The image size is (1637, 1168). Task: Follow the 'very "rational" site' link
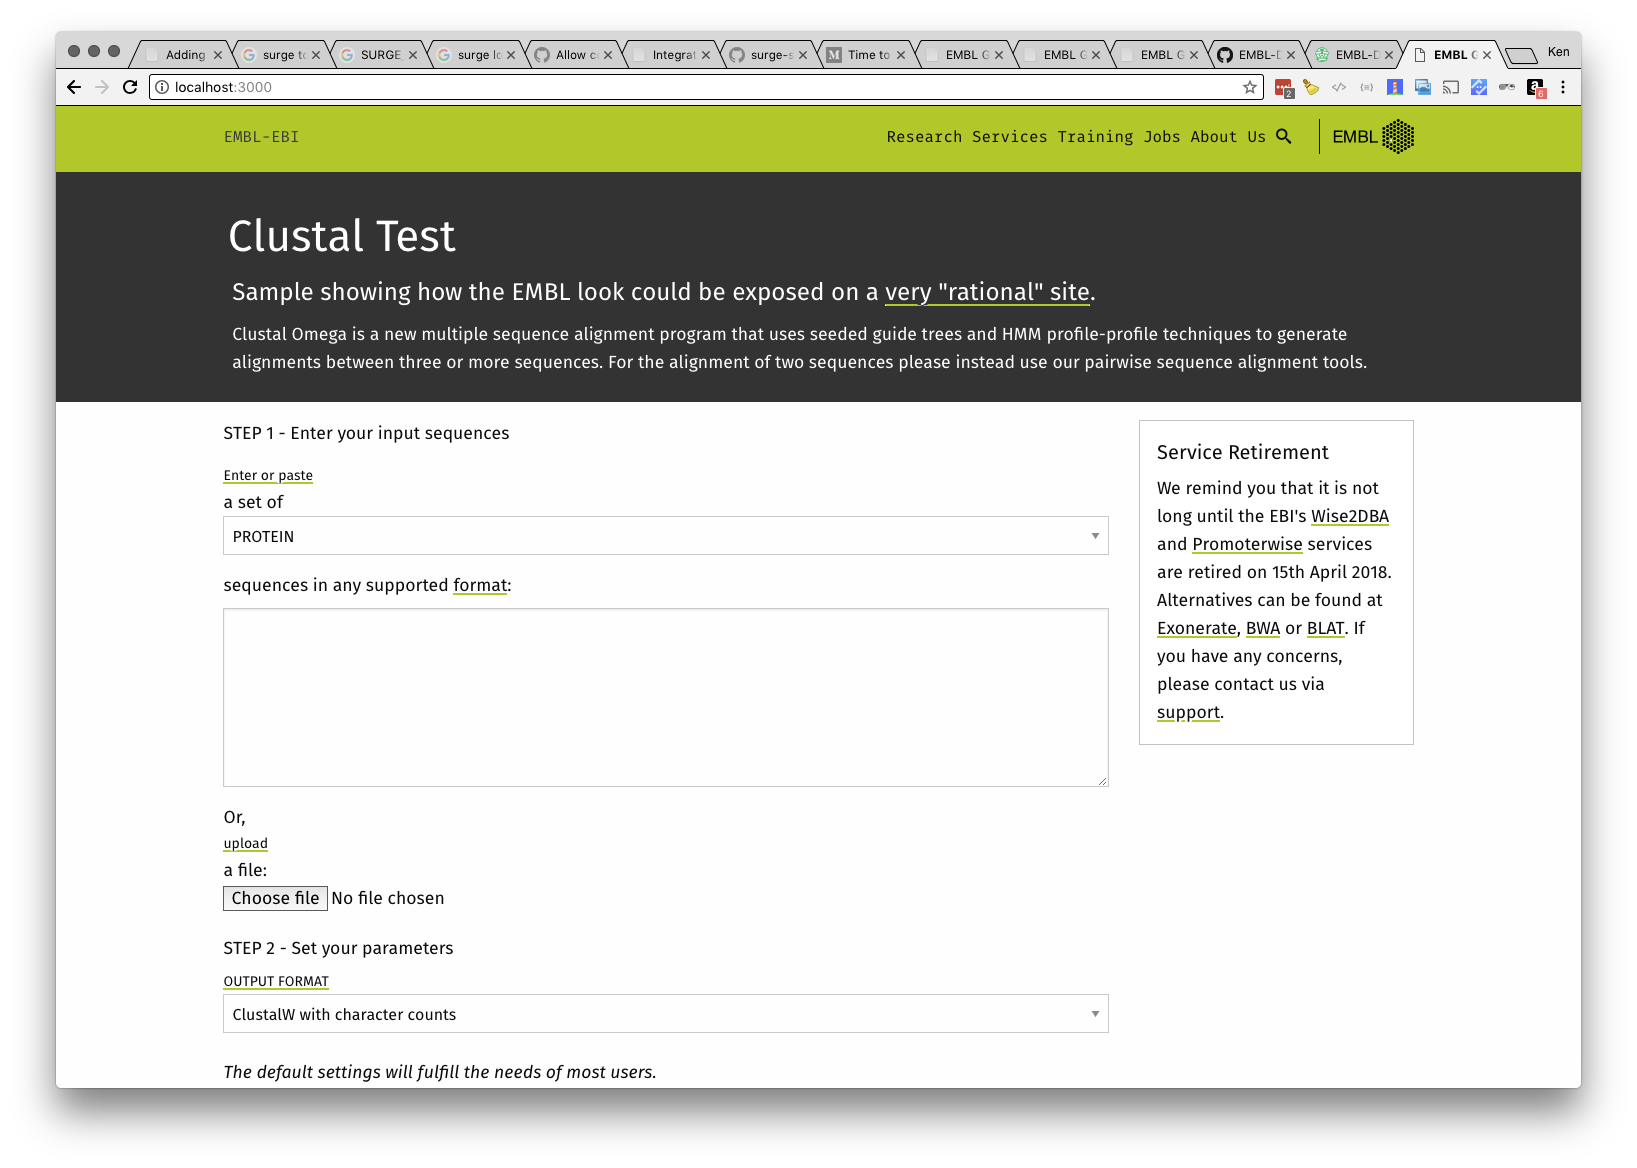tap(987, 292)
